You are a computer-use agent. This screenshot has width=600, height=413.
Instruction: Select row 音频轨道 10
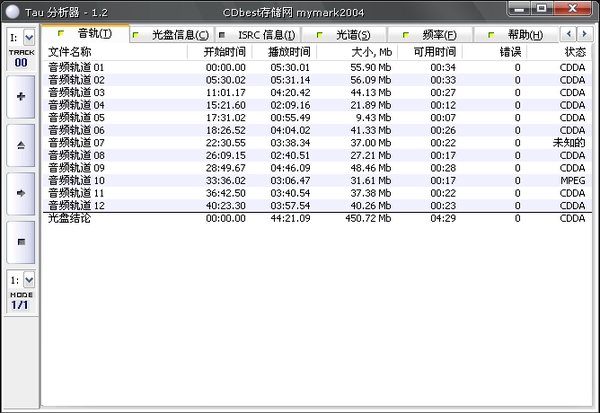(x=317, y=180)
